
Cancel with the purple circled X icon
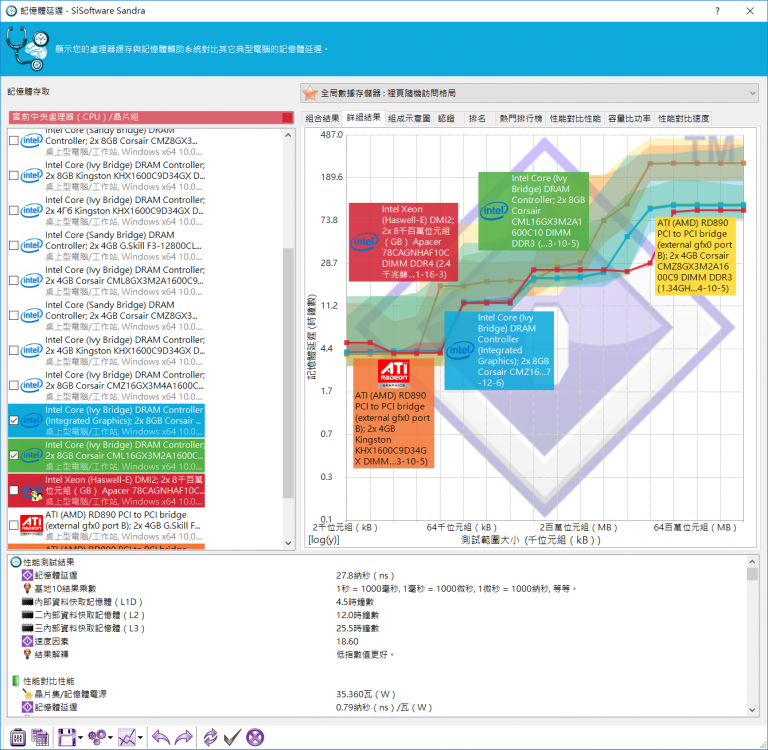coord(255,737)
